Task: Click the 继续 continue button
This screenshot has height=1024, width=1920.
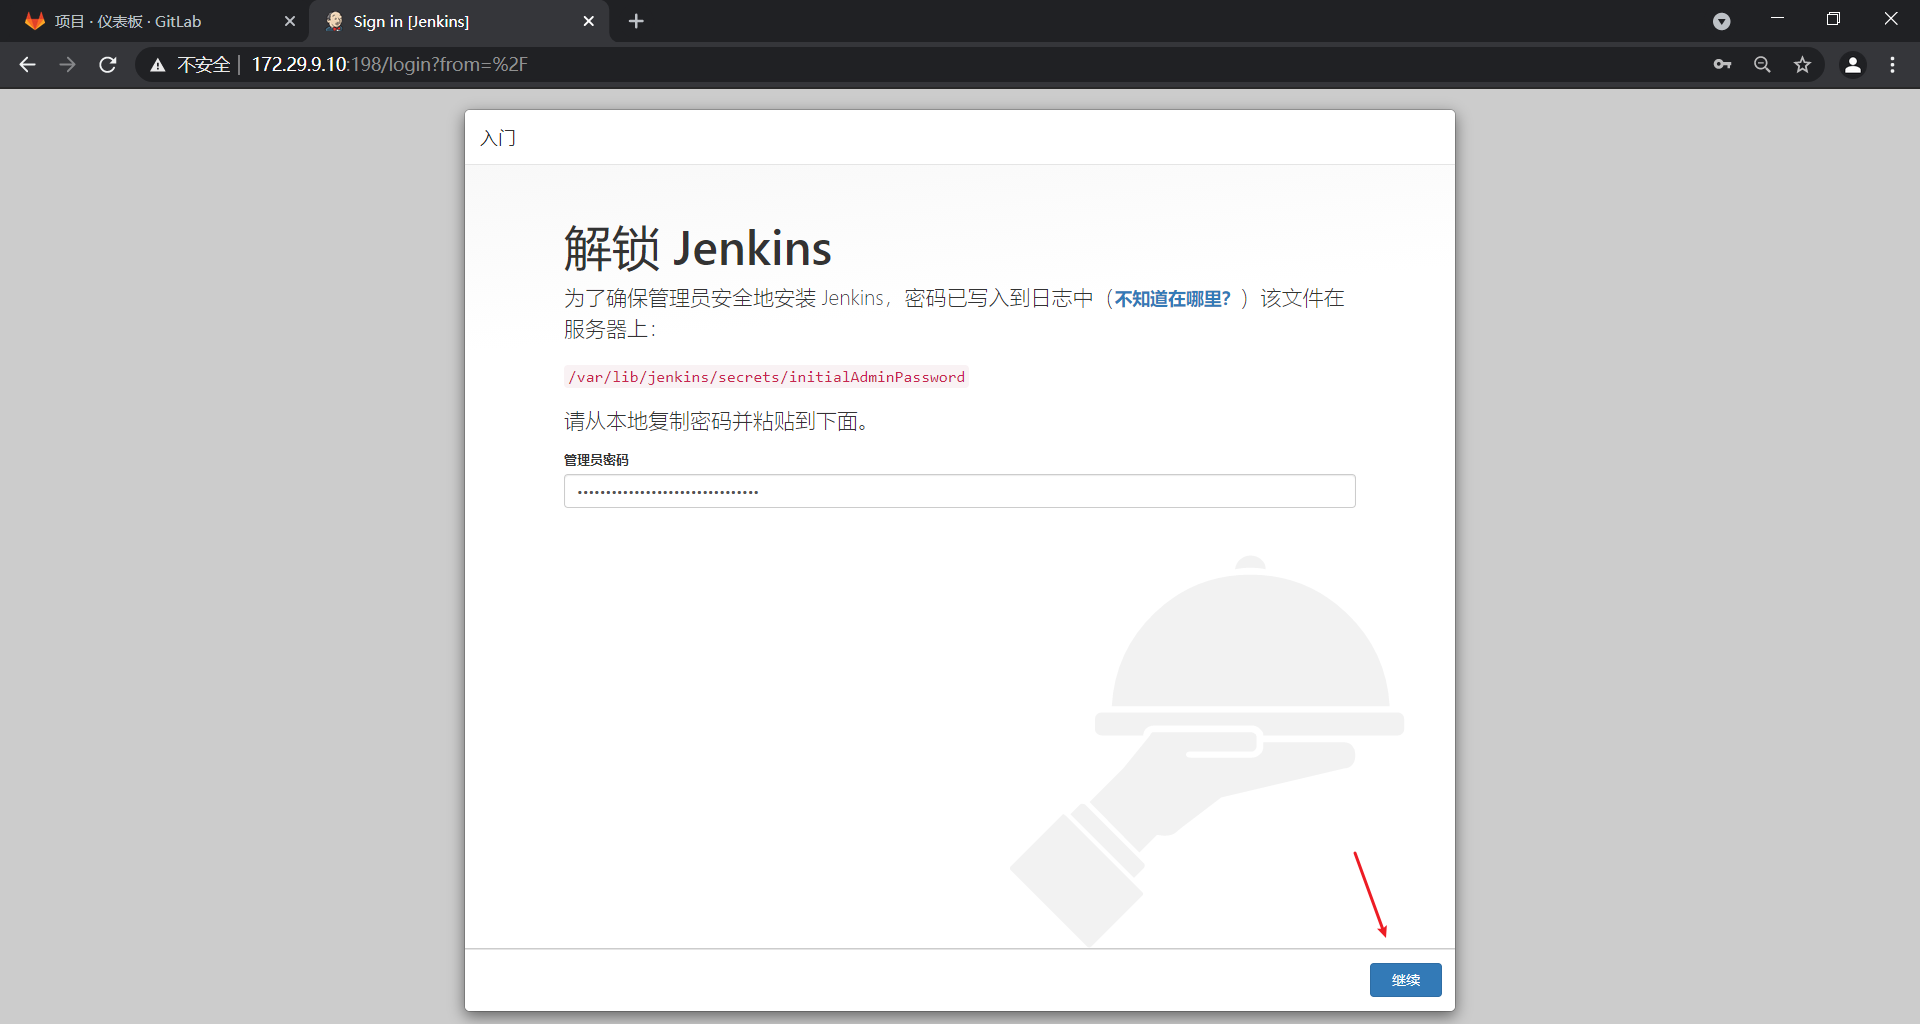Action: 1405,980
